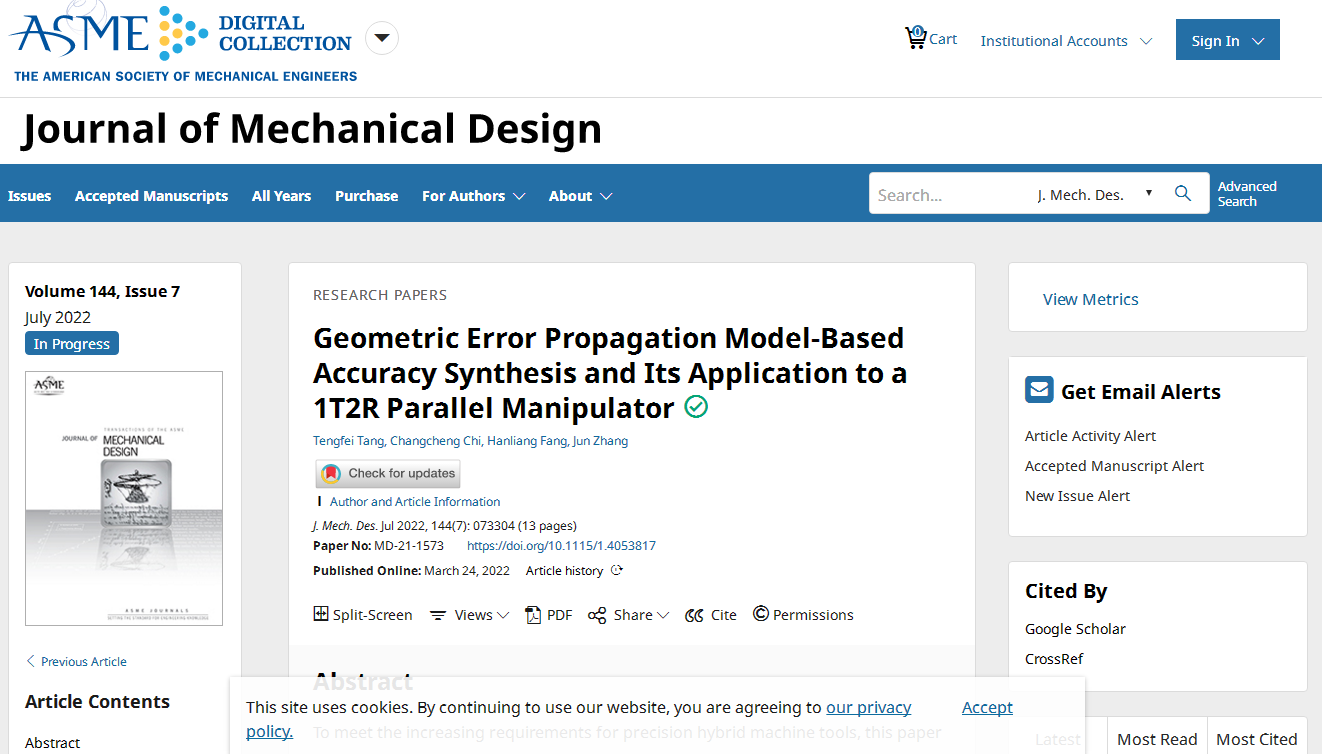Open the For Authors menu

coord(473,196)
